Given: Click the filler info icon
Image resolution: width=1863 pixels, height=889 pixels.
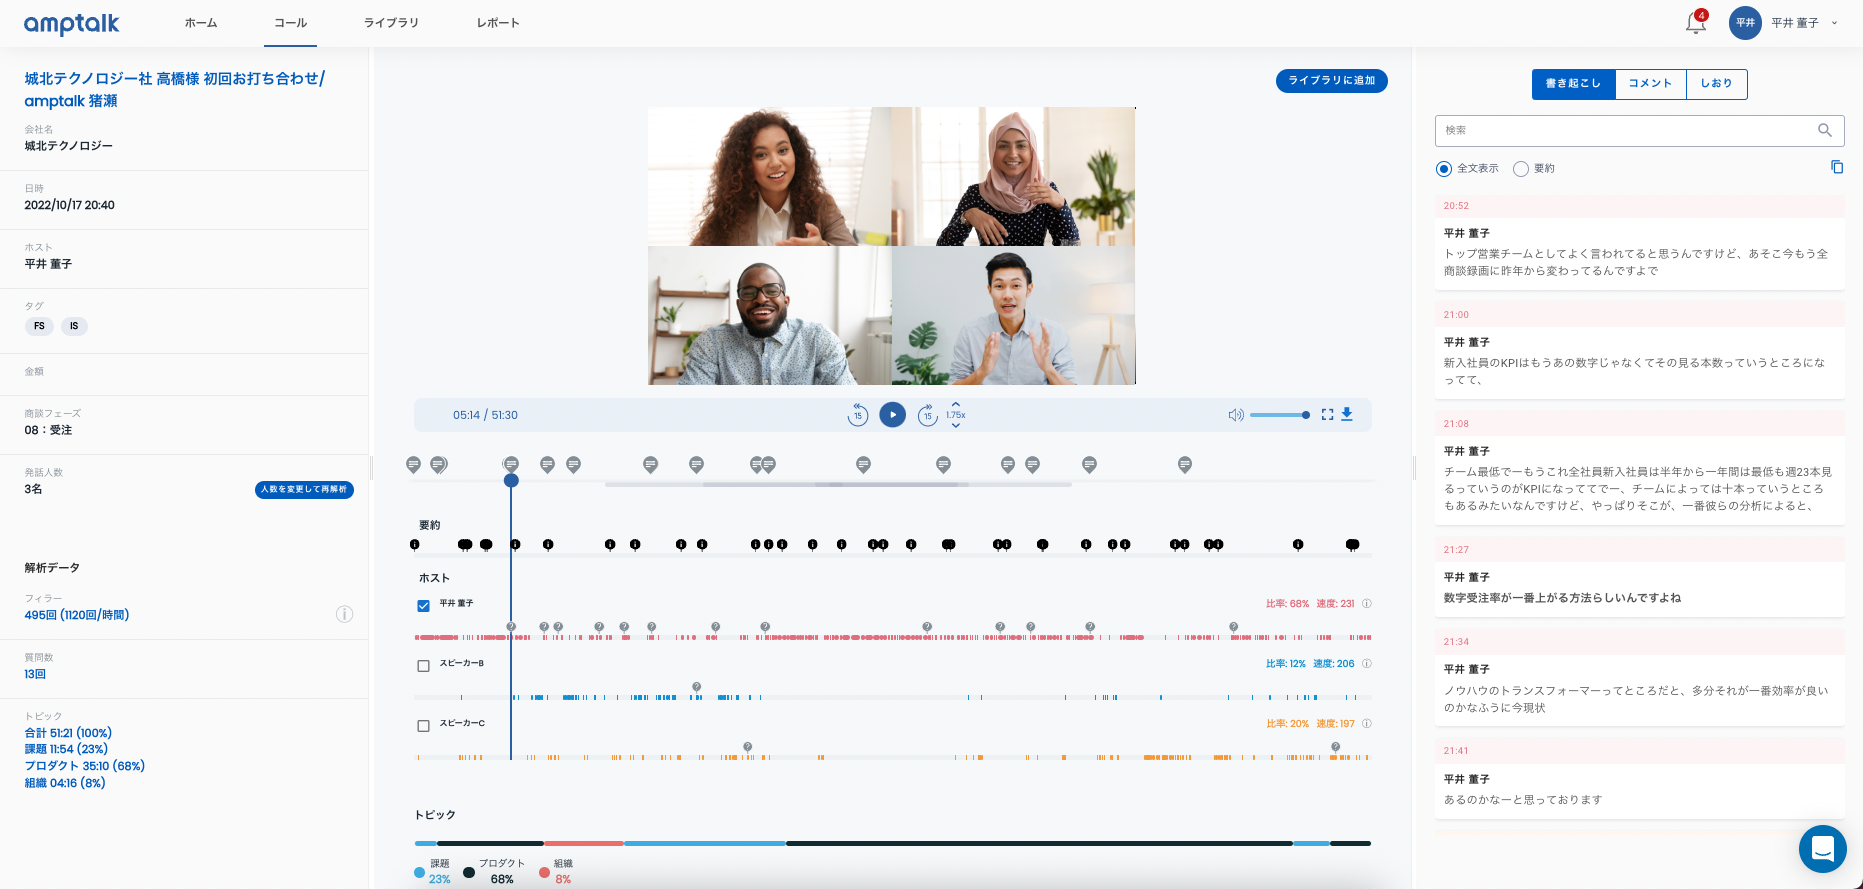Looking at the screenshot, I should (x=344, y=614).
